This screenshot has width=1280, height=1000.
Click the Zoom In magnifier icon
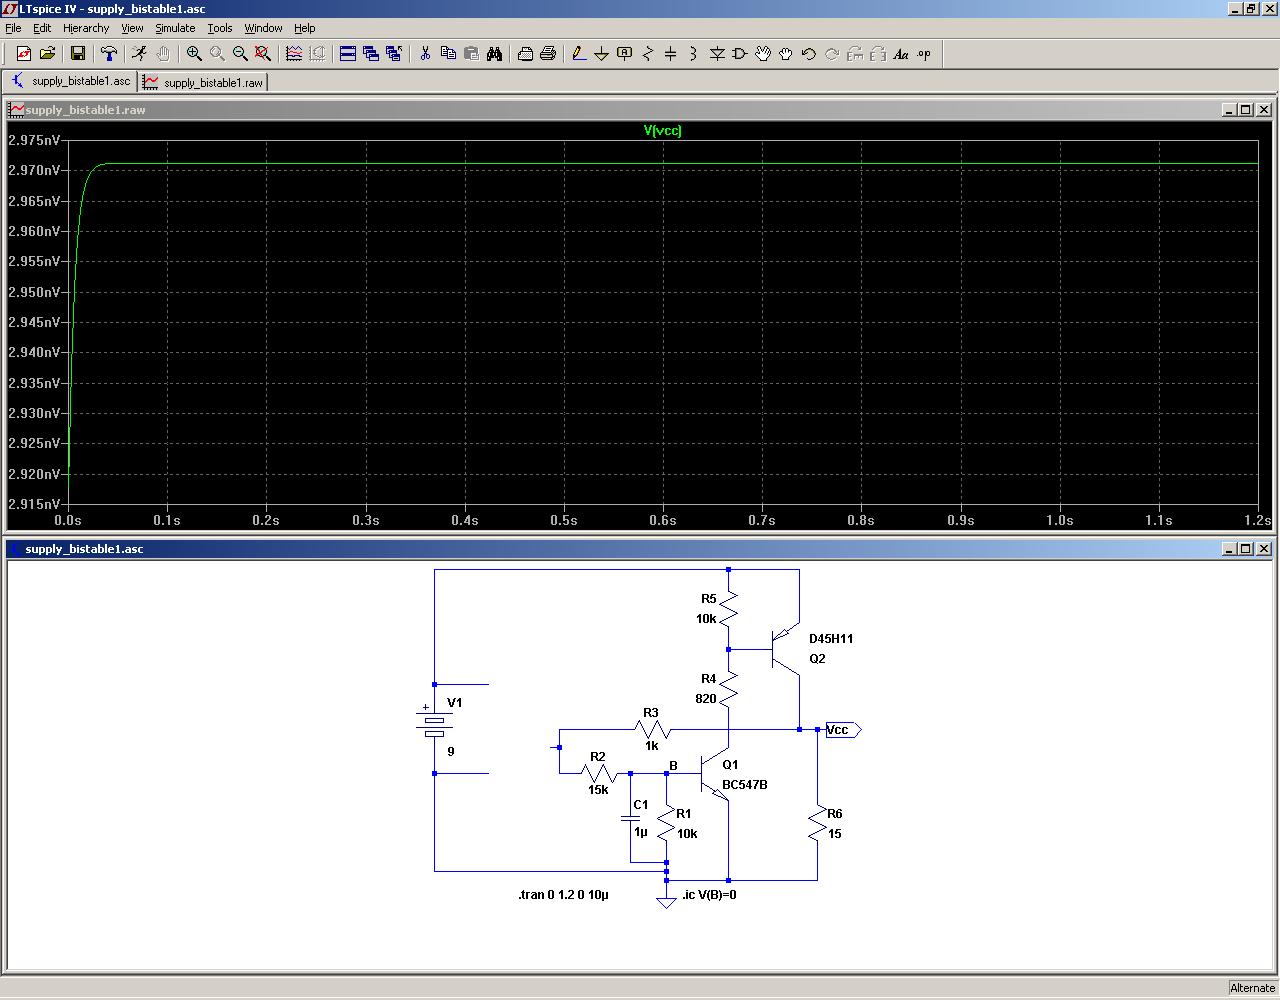[194, 54]
